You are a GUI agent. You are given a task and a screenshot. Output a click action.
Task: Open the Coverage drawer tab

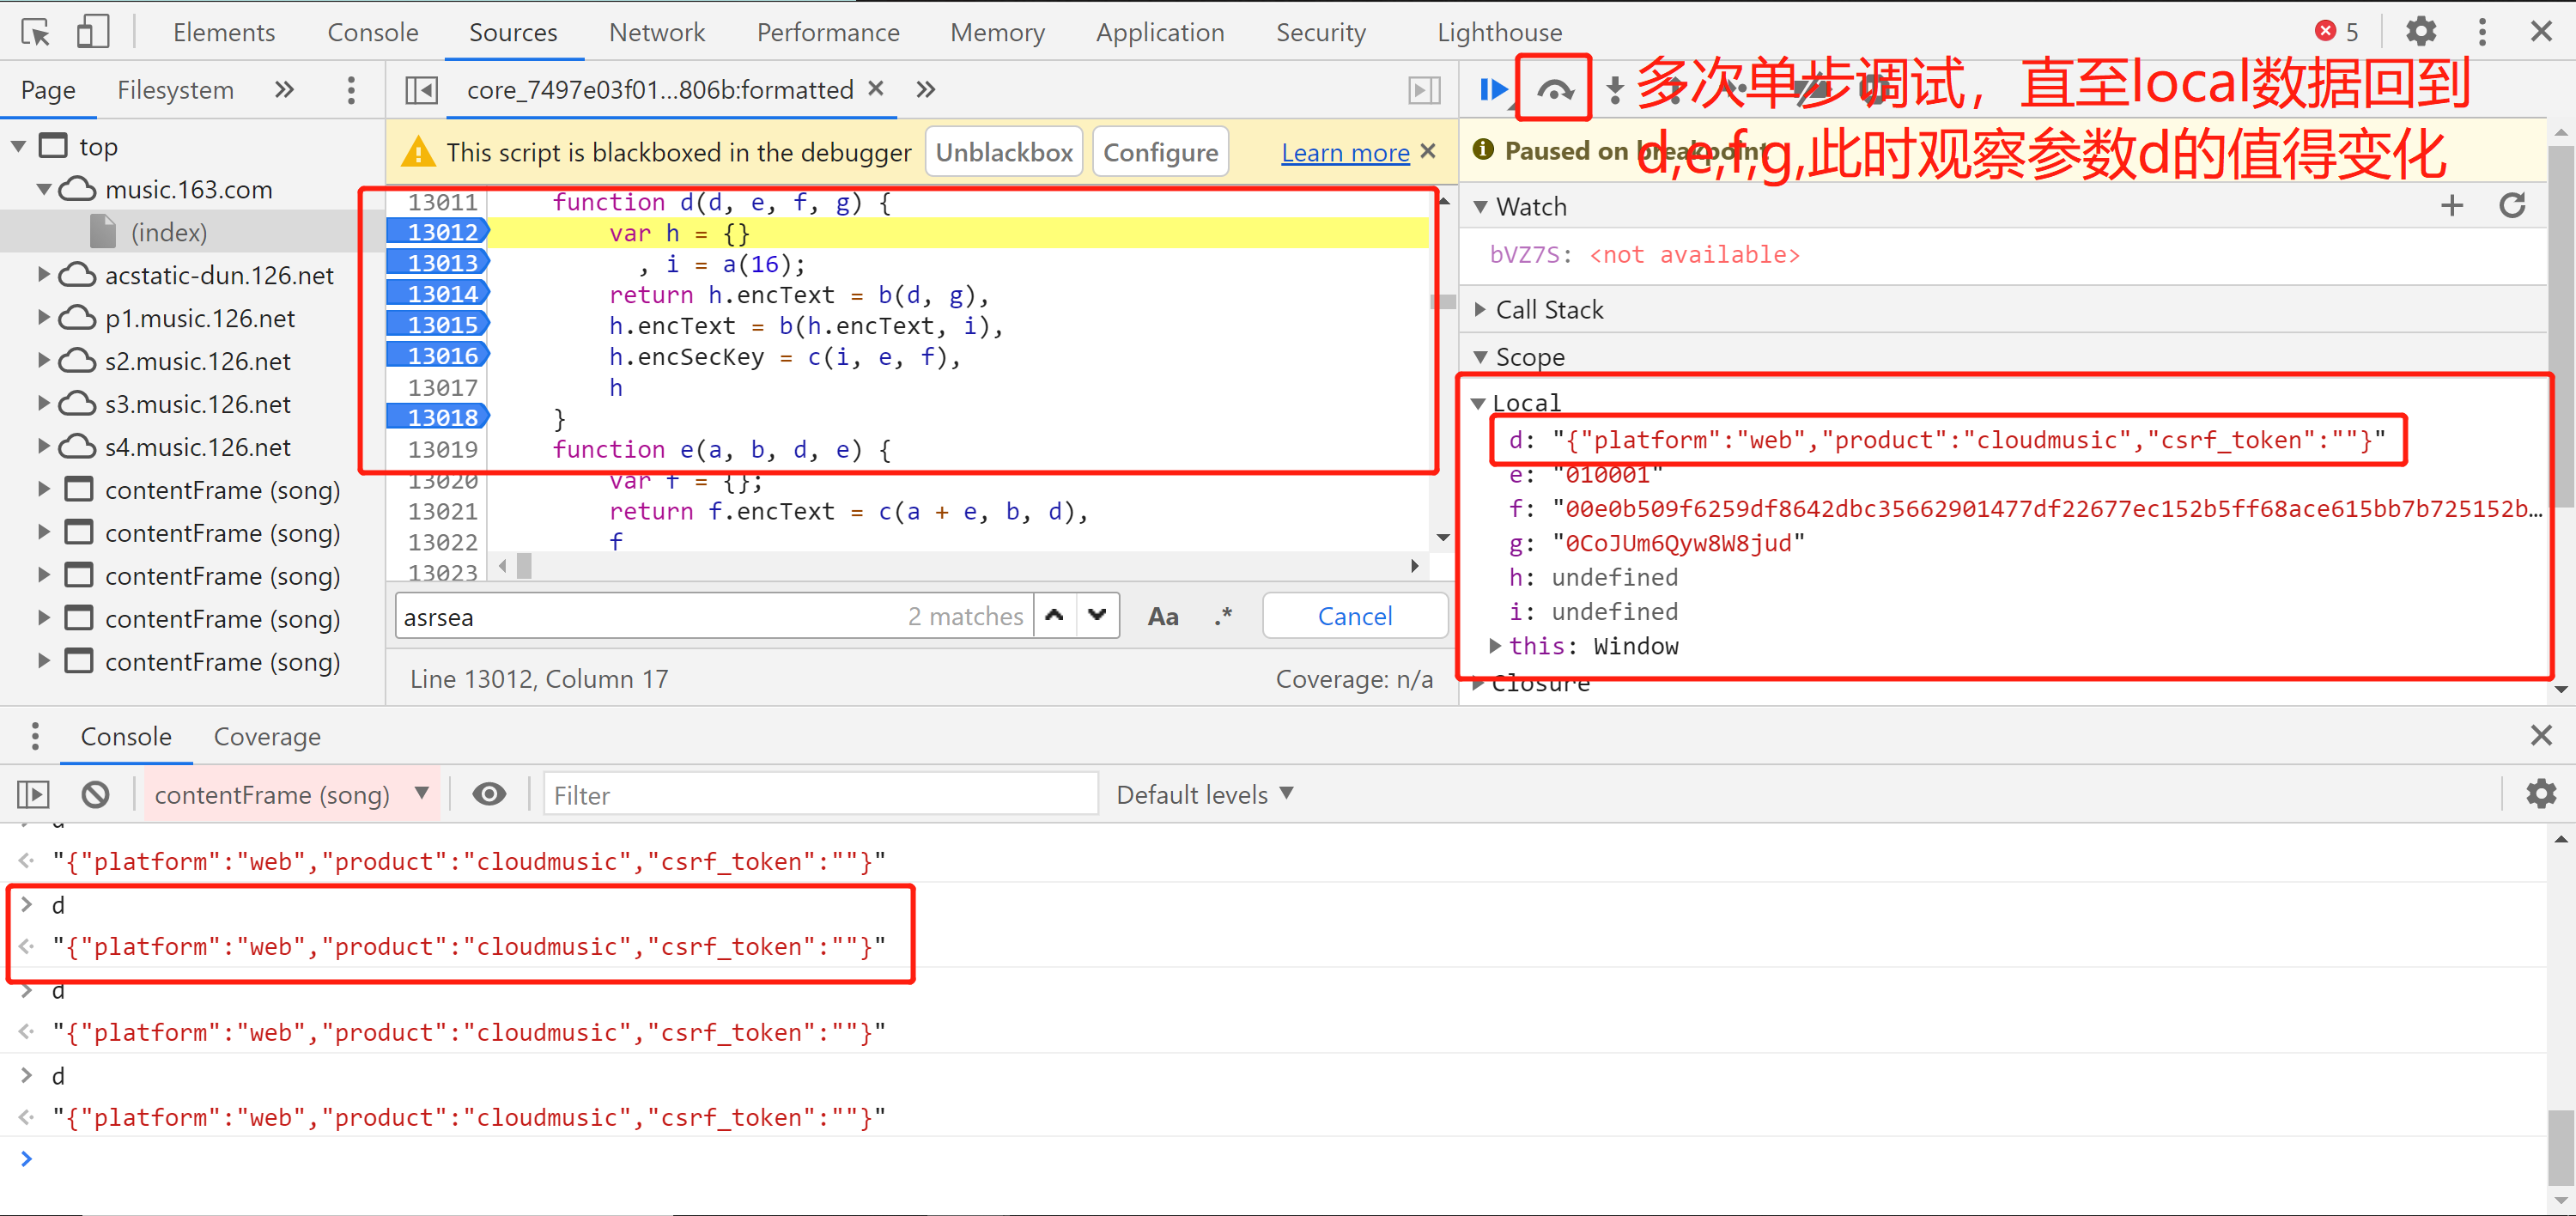coord(267,737)
